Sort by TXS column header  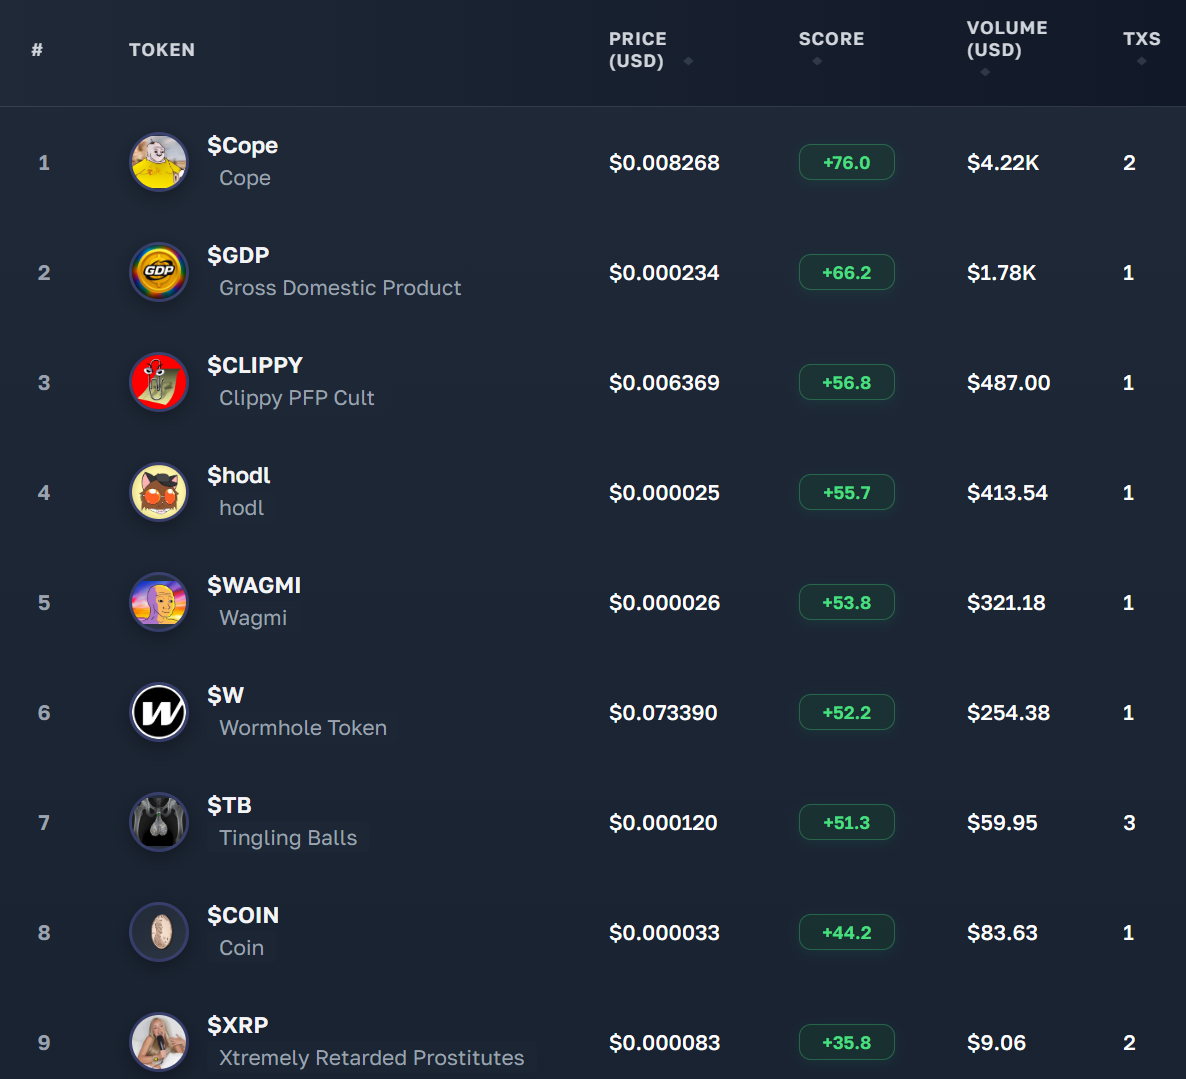coord(1141,40)
